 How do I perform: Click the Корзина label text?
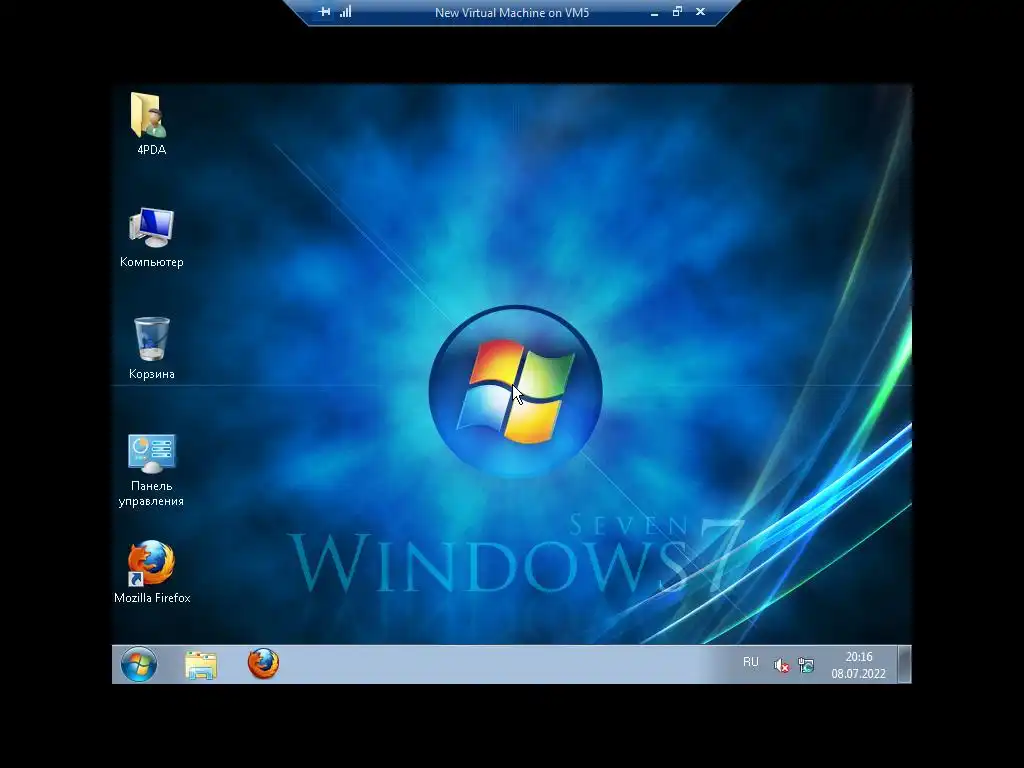point(152,374)
